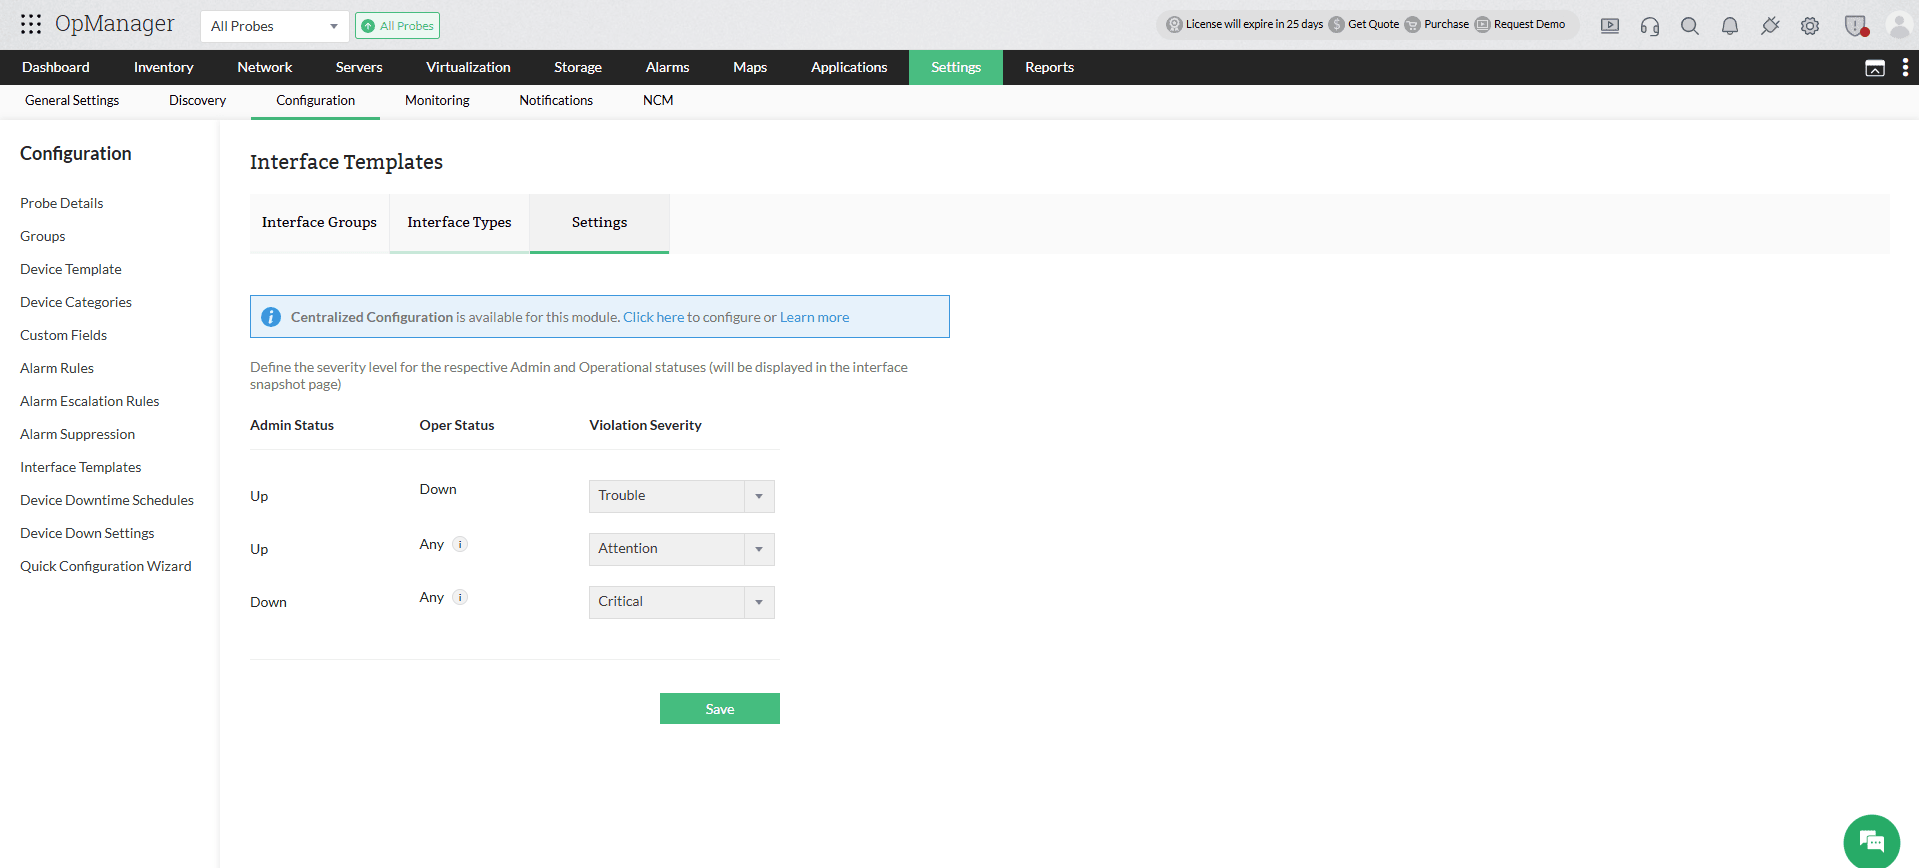Open severity dropdown showing Trouble
Viewport: 1919px width, 868px height.
pyautogui.click(x=682, y=496)
